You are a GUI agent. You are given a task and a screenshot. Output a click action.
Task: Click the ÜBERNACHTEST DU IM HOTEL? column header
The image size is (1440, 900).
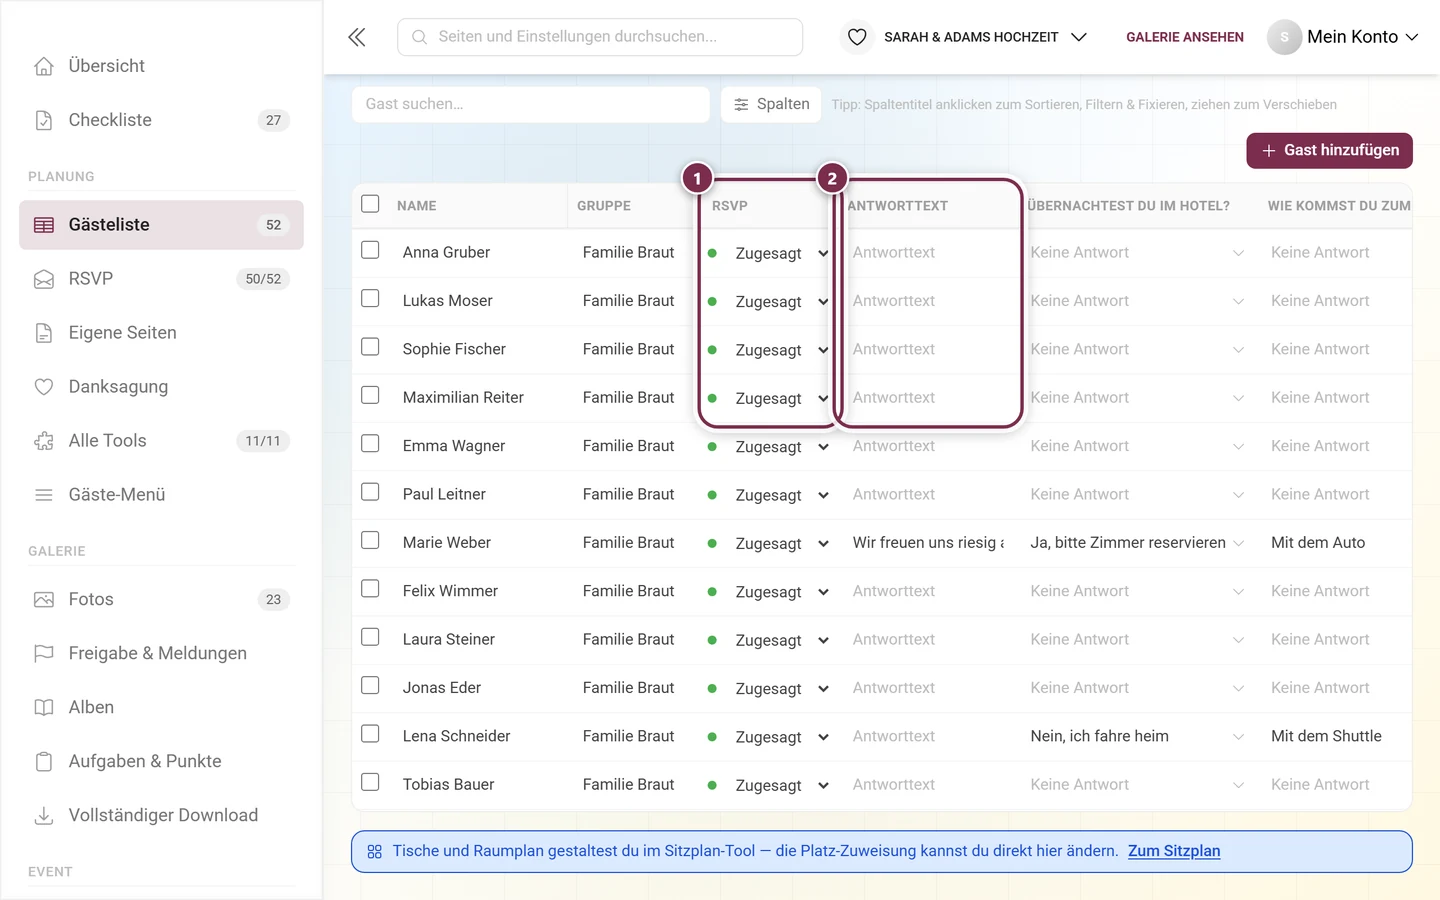point(1129,206)
